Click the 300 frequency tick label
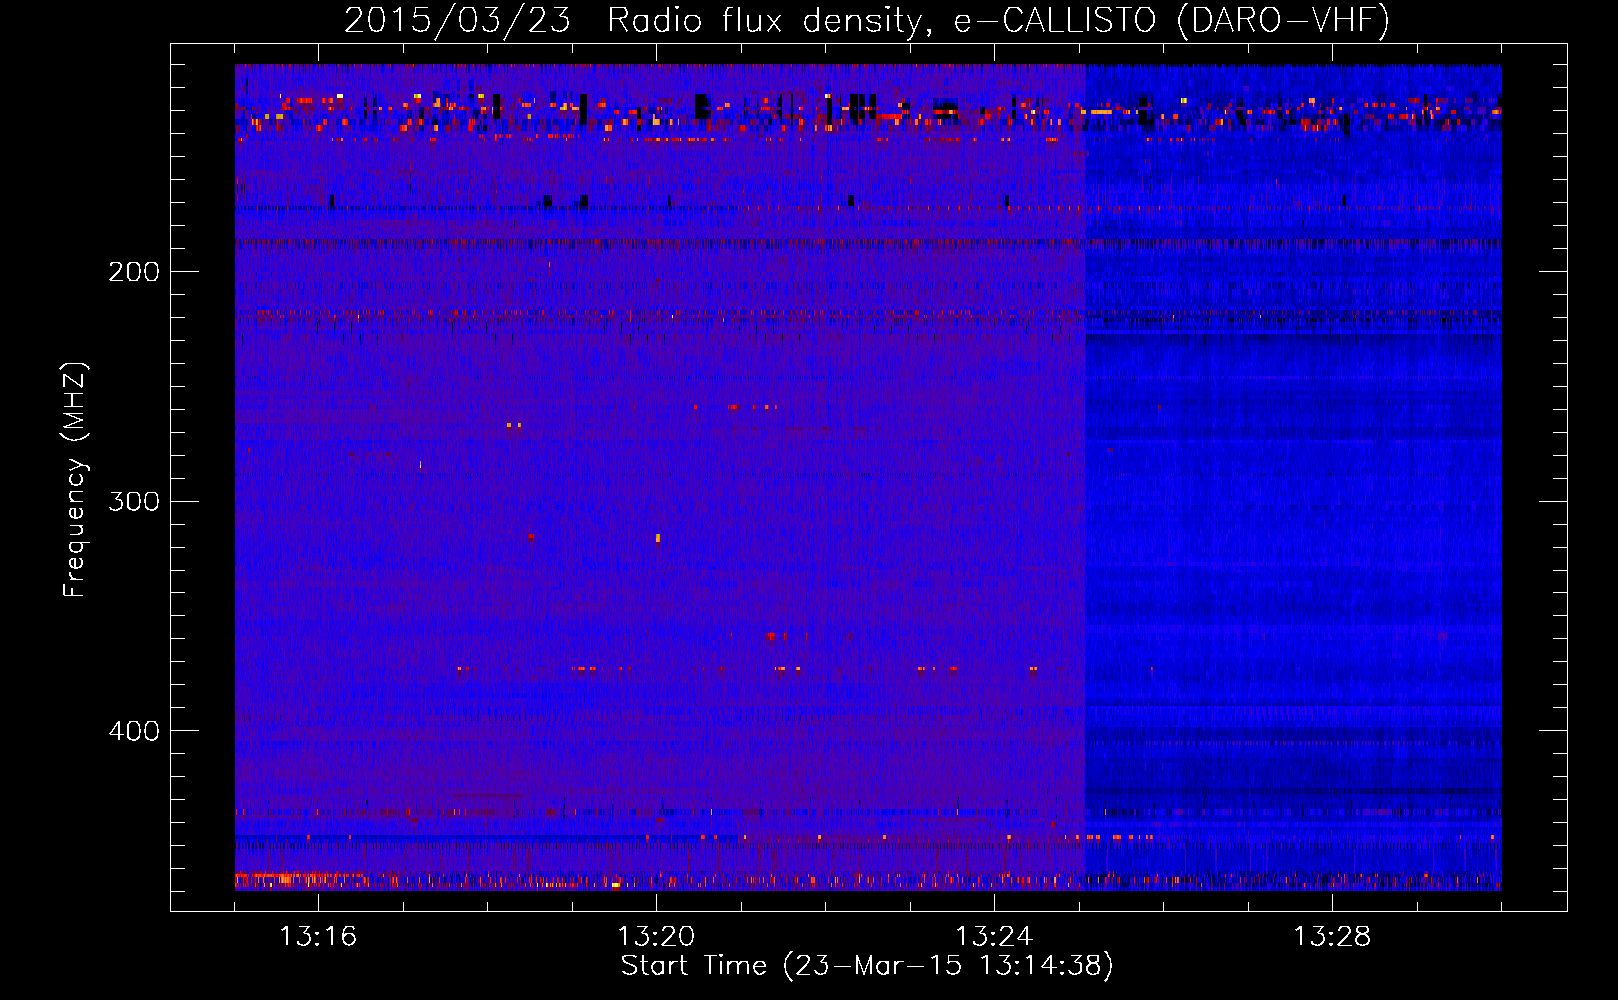The width and height of the screenshot is (1618, 1000). 134,501
